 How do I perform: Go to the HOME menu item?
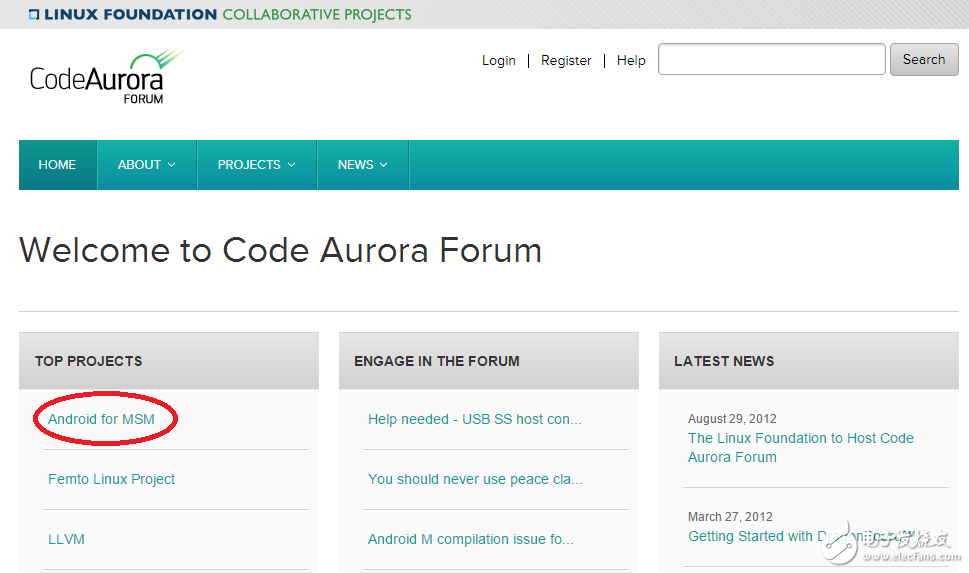(57, 165)
